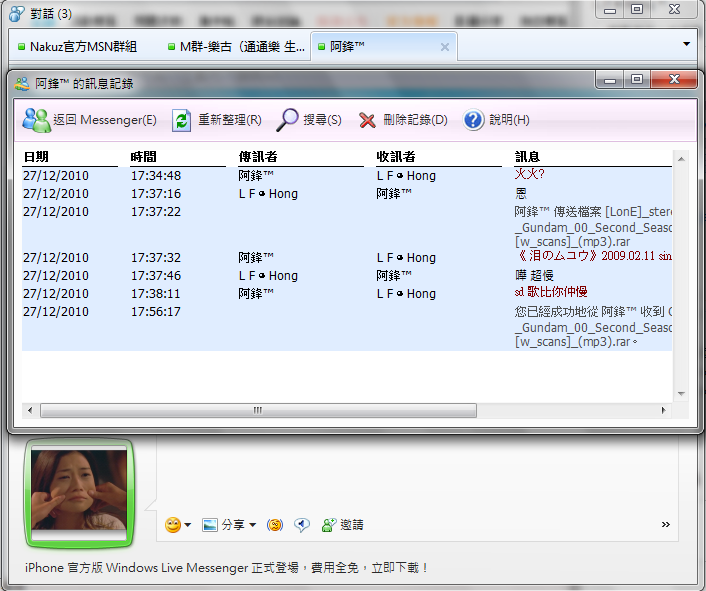The image size is (706, 591).
Task: Click the voice clip icon
Action: tap(301, 525)
